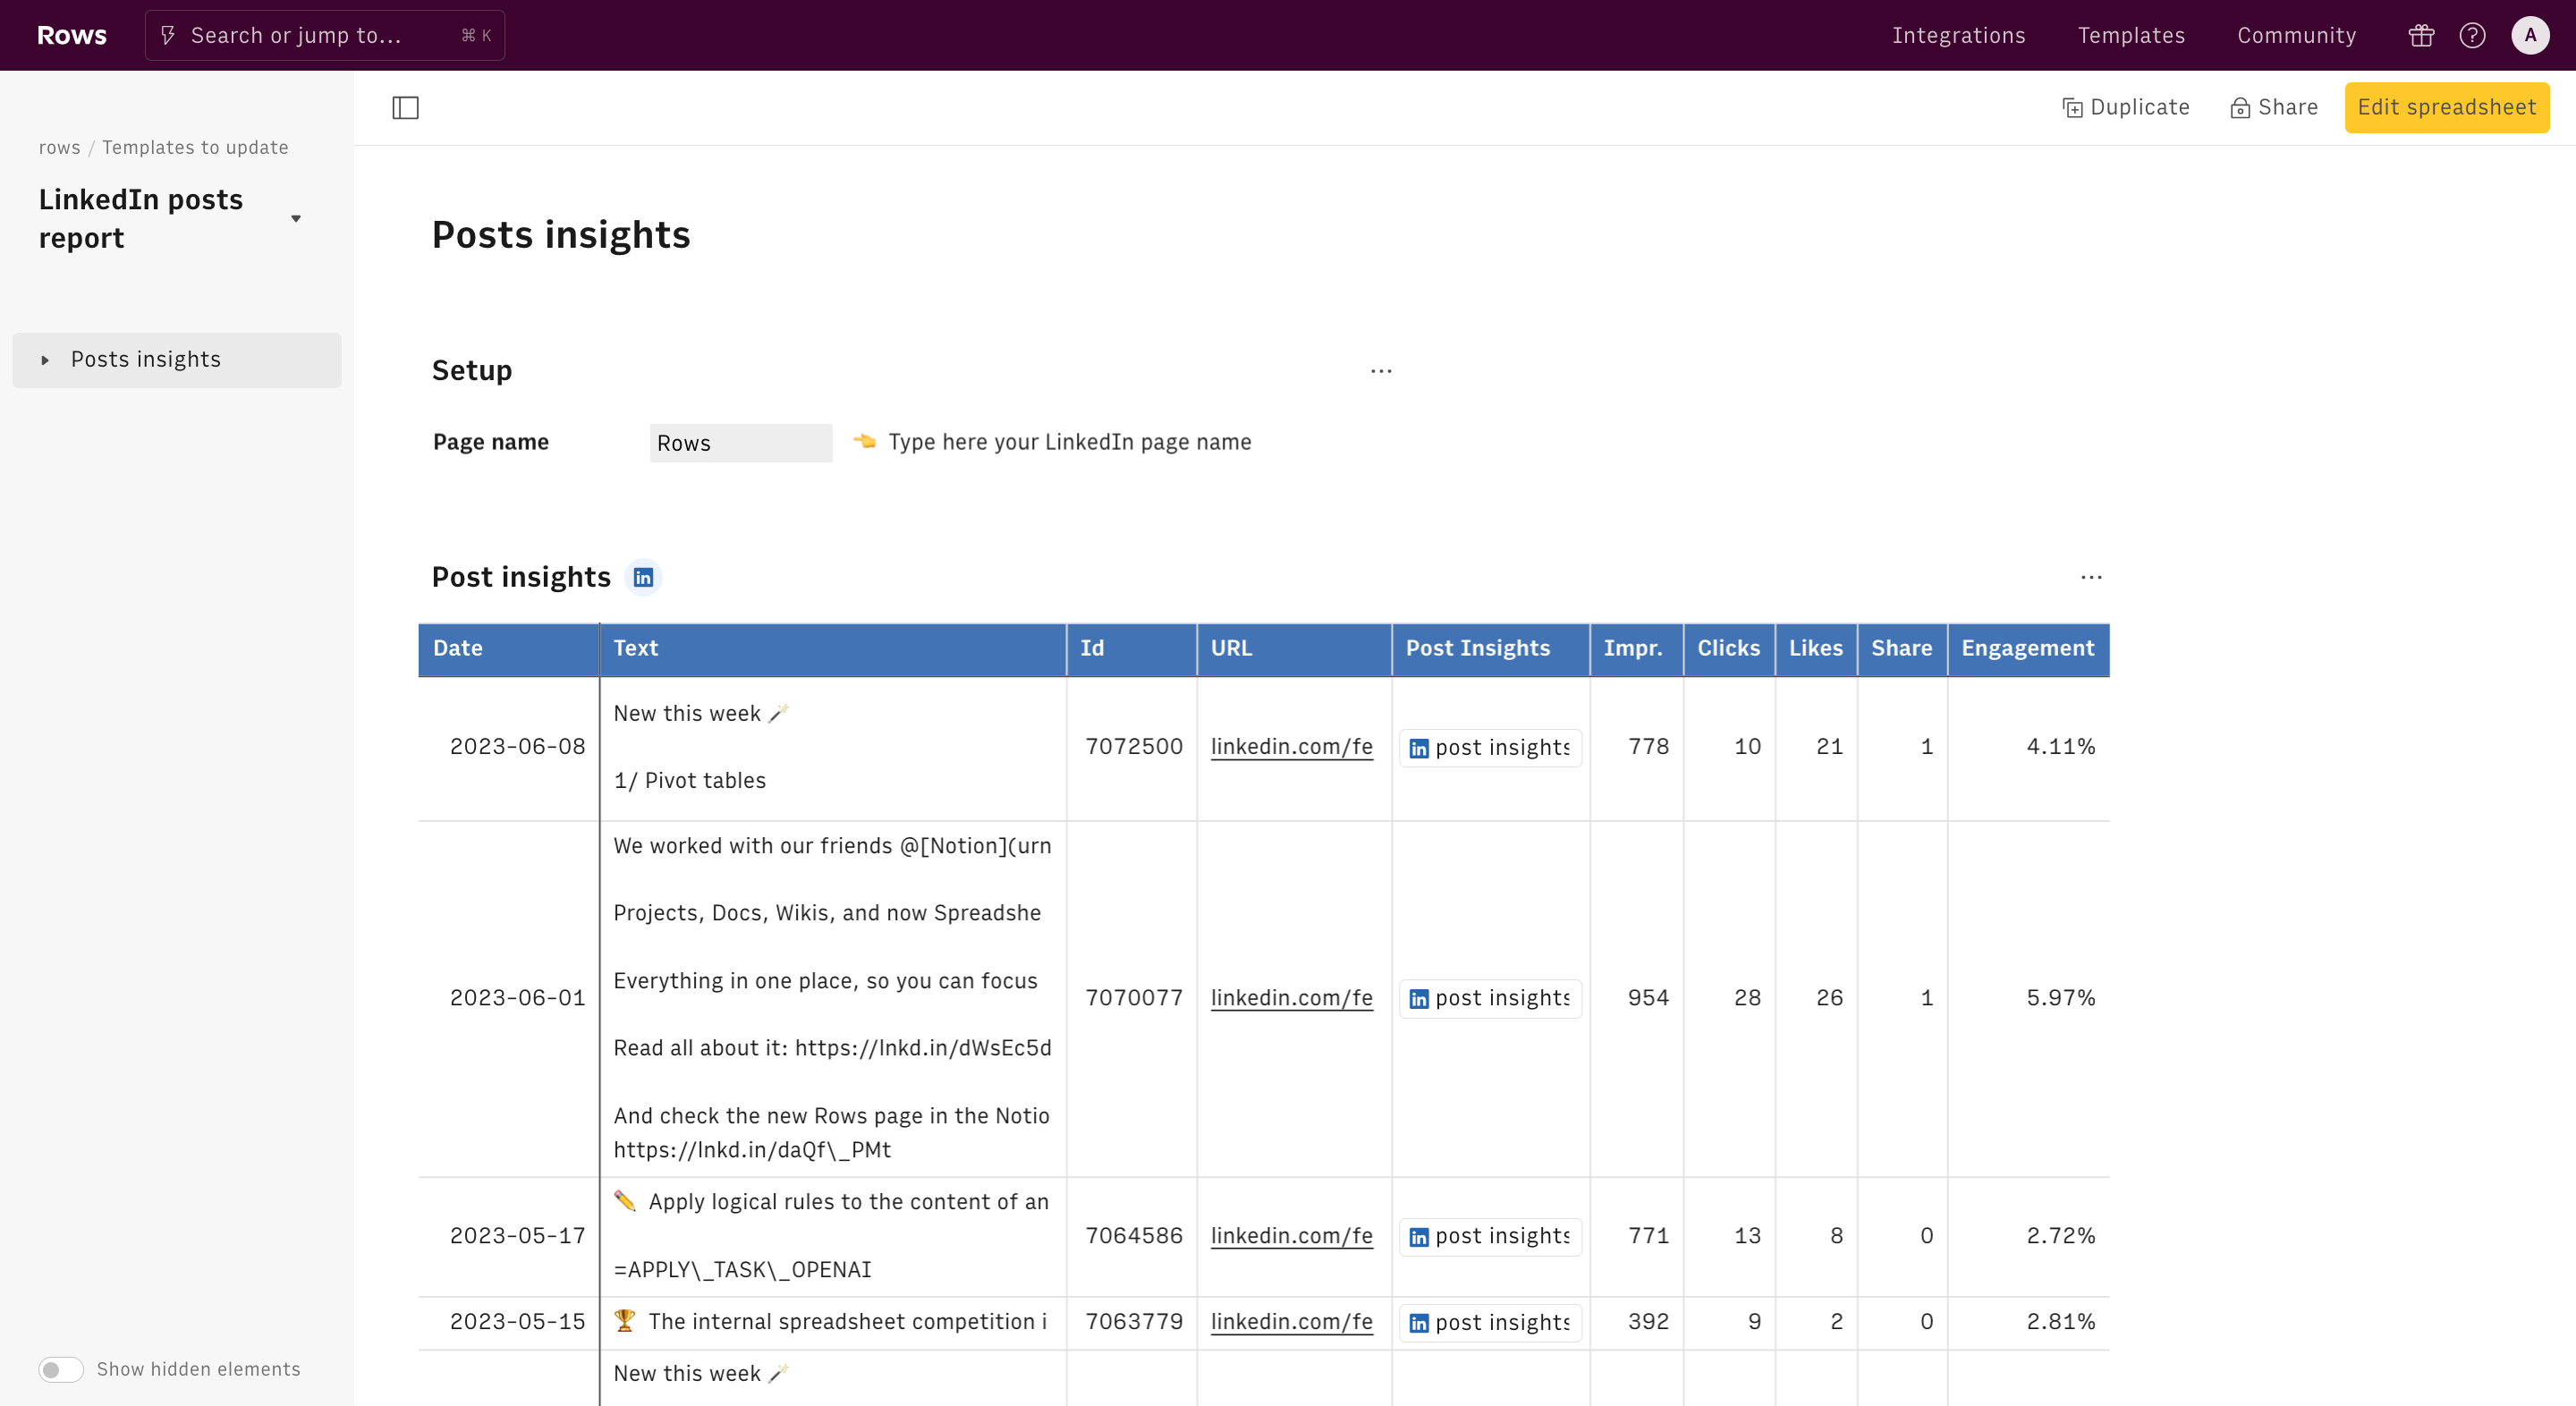
Task: Go to the Community page
Action: (2296, 36)
